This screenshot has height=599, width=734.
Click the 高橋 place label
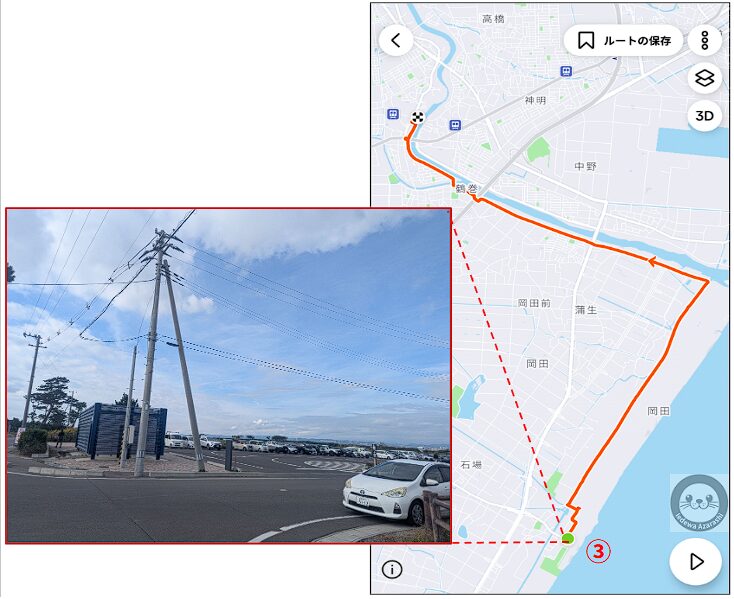coord(493,19)
